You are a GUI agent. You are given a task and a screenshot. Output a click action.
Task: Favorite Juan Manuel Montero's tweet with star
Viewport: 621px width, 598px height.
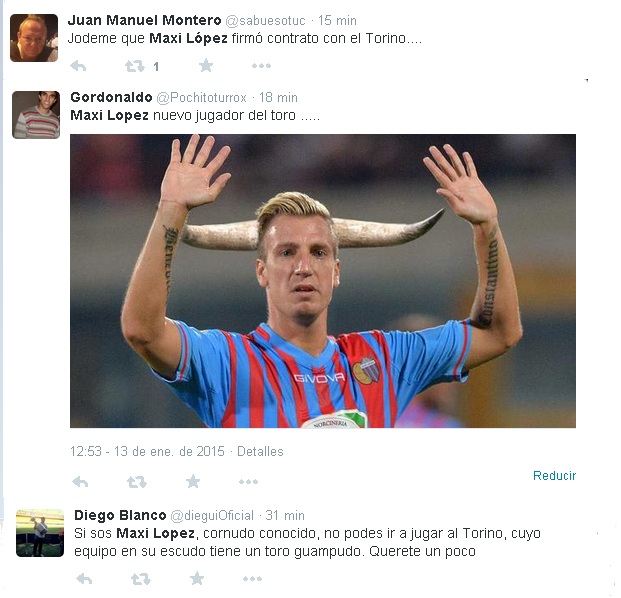tap(206, 65)
